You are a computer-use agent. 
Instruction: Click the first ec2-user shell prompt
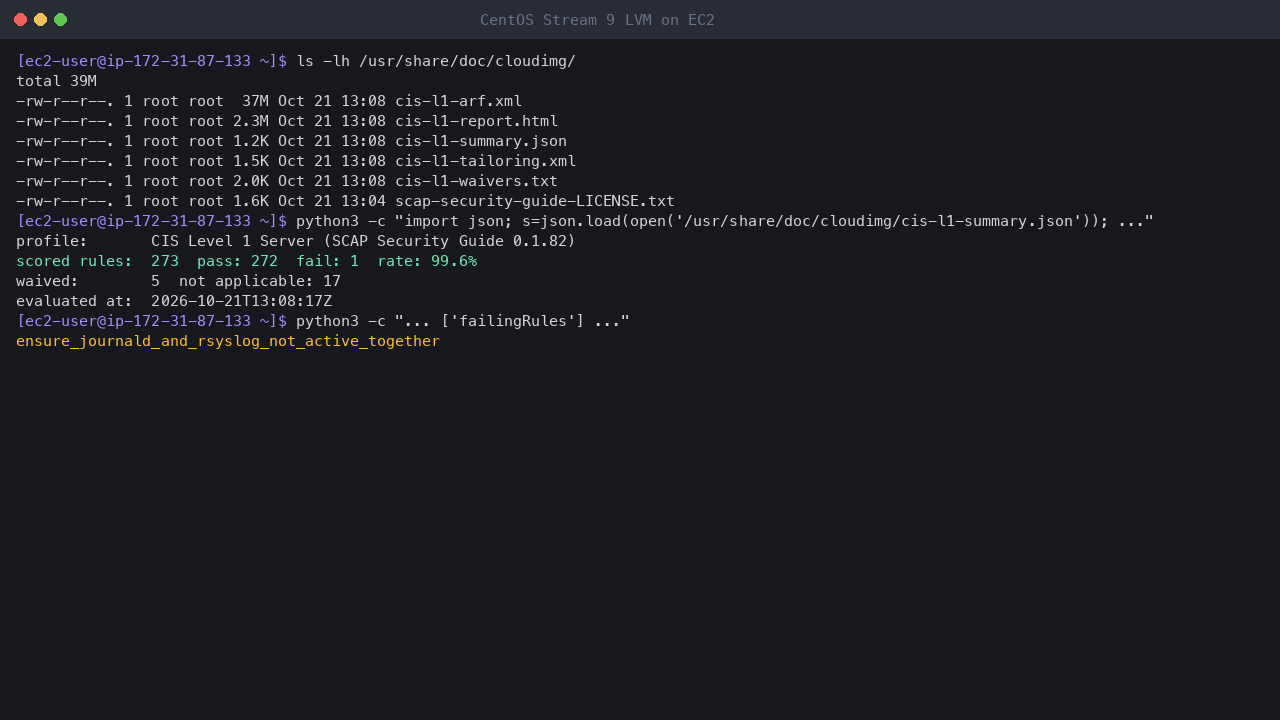click(x=151, y=61)
